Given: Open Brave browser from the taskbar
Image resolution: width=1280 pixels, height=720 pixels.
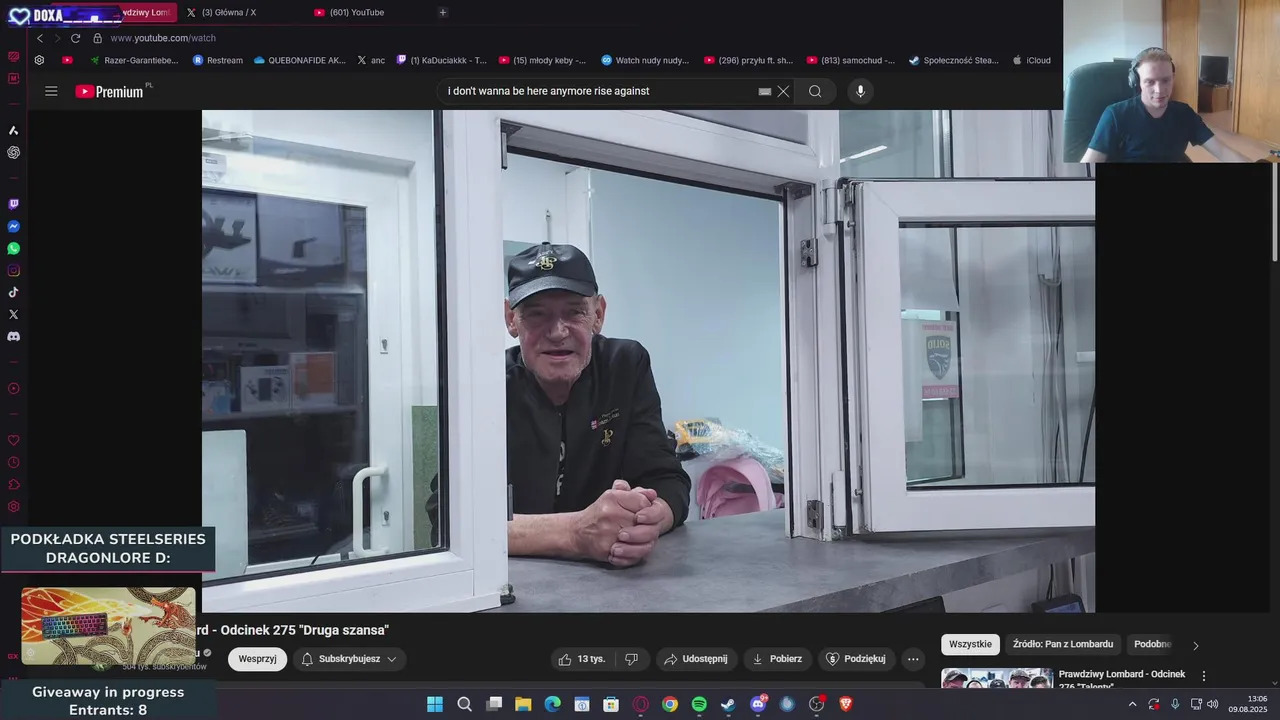Looking at the screenshot, I should coord(846,704).
